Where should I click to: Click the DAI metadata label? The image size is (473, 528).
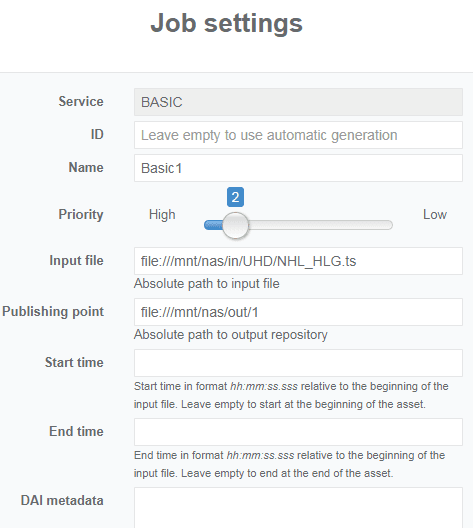coord(62,500)
